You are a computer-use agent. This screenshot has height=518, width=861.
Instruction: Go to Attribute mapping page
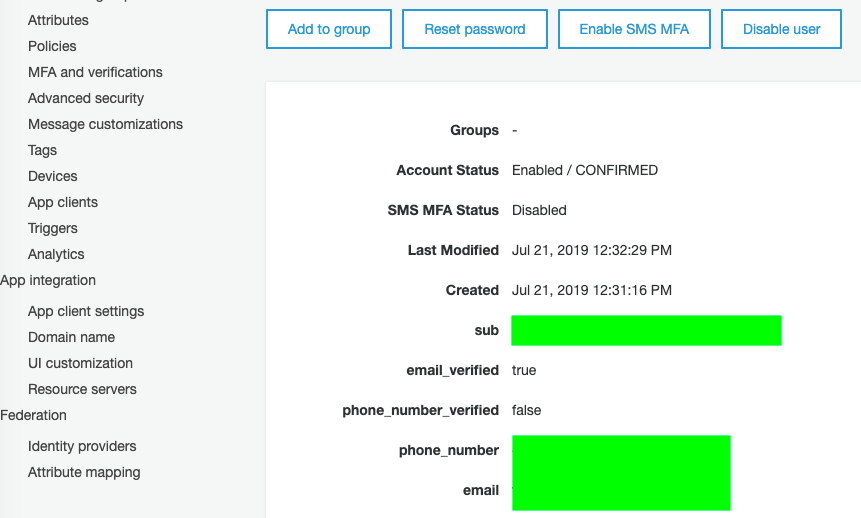[x=84, y=472]
